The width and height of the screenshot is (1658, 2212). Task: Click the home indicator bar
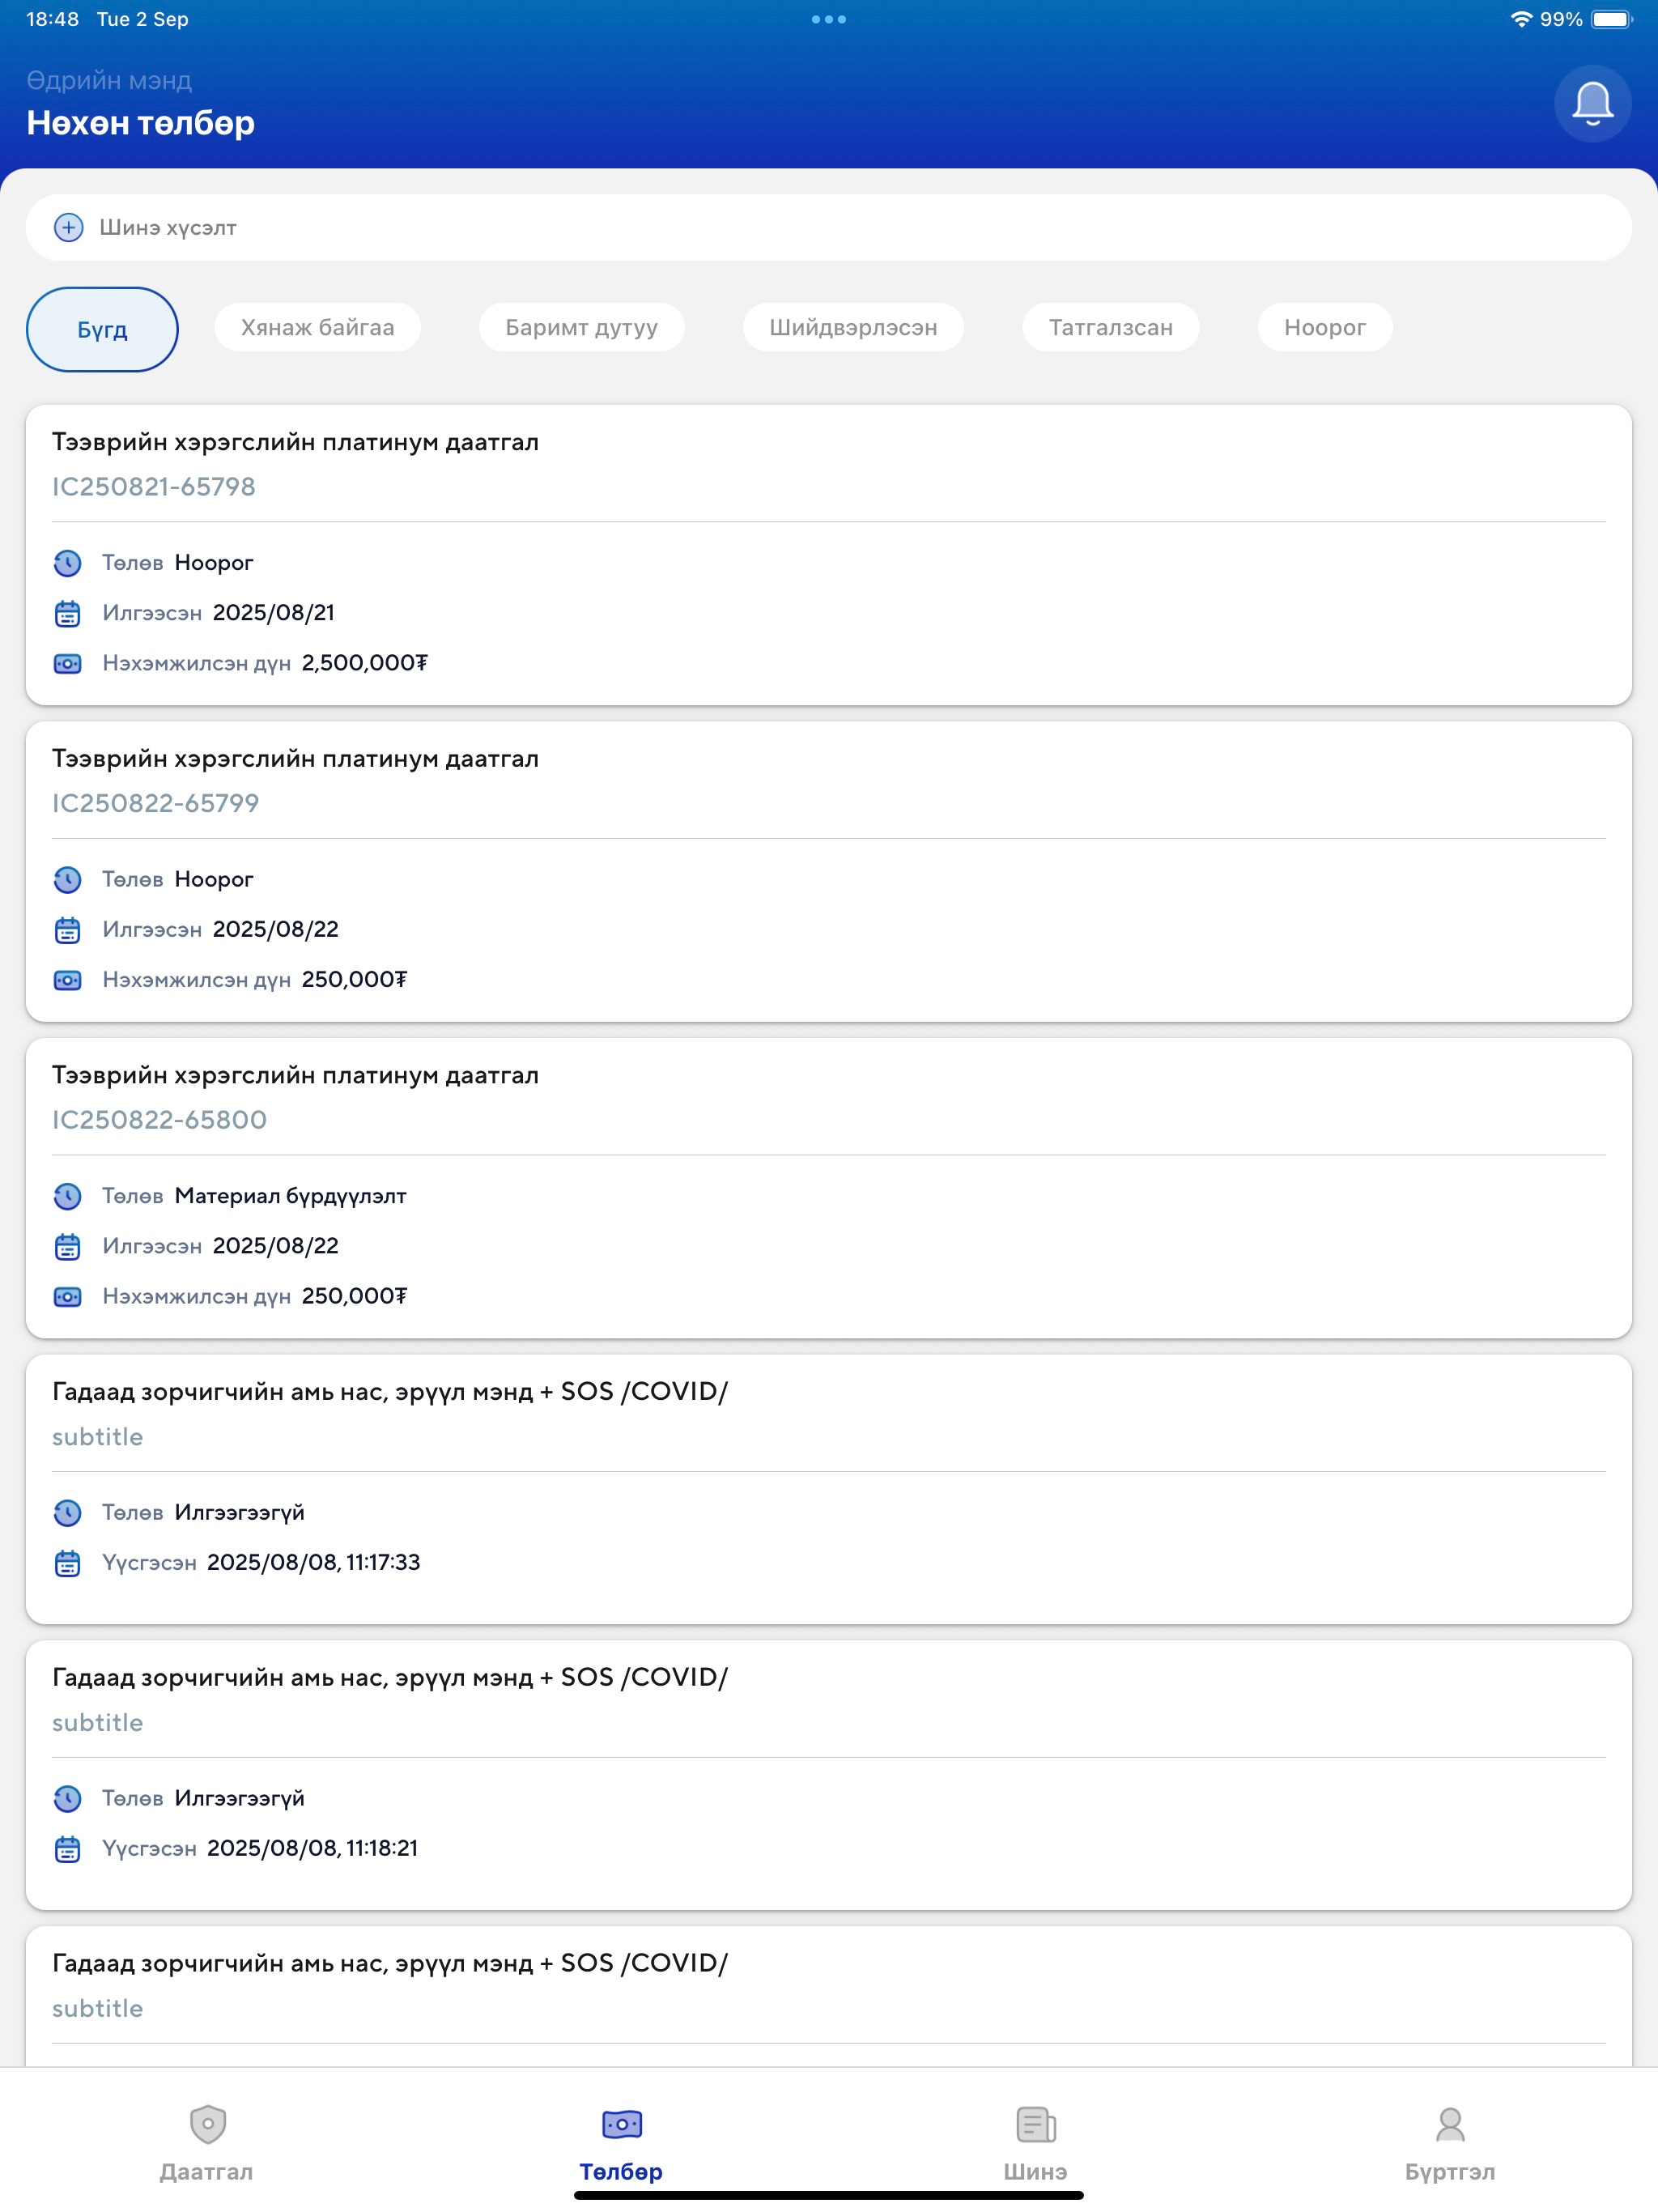point(829,2196)
